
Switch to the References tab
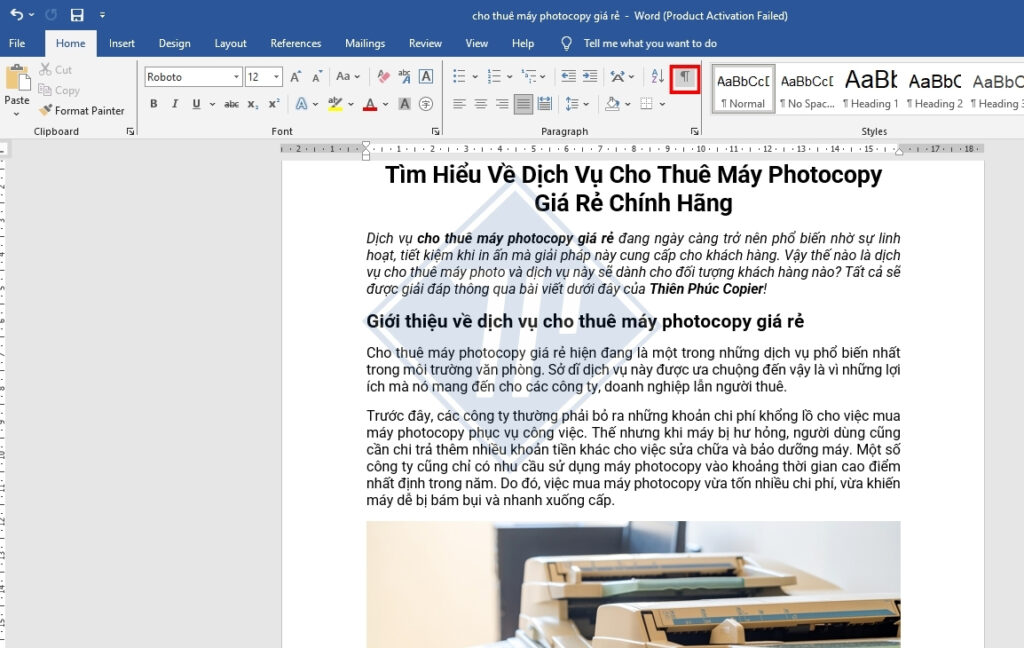pyautogui.click(x=296, y=43)
